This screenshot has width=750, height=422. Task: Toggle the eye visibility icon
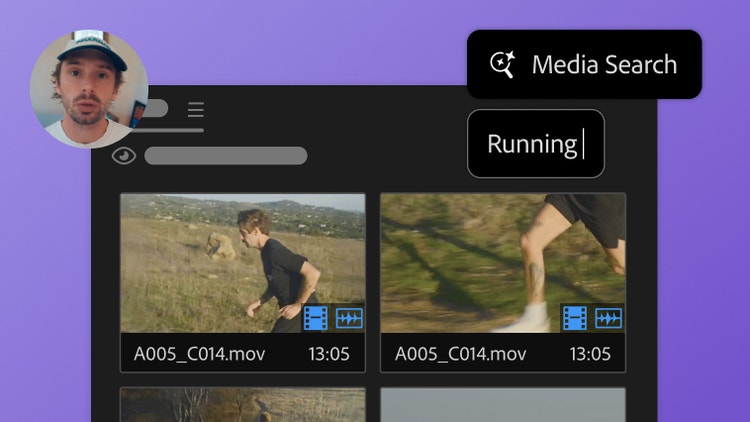124,155
